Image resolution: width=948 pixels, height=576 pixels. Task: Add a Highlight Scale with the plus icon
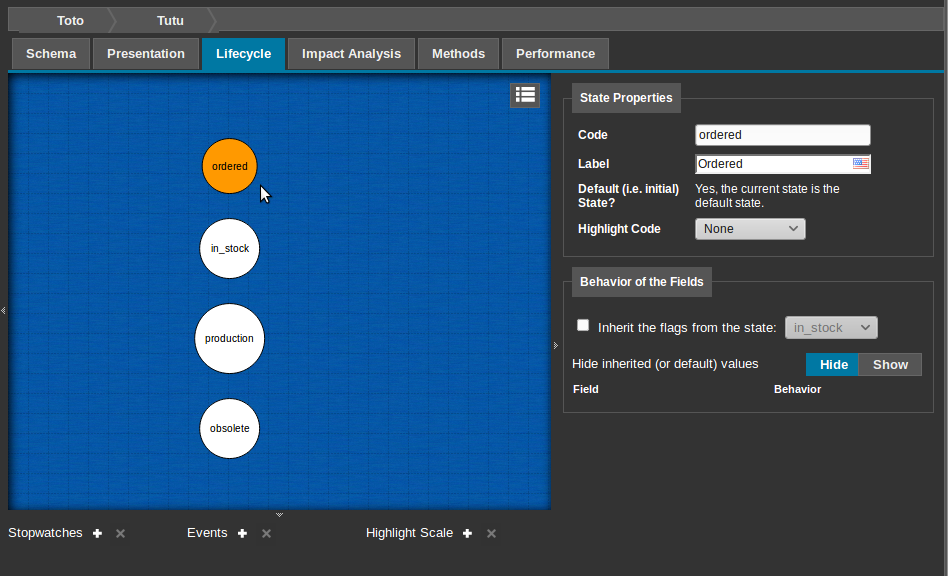coord(467,534)
